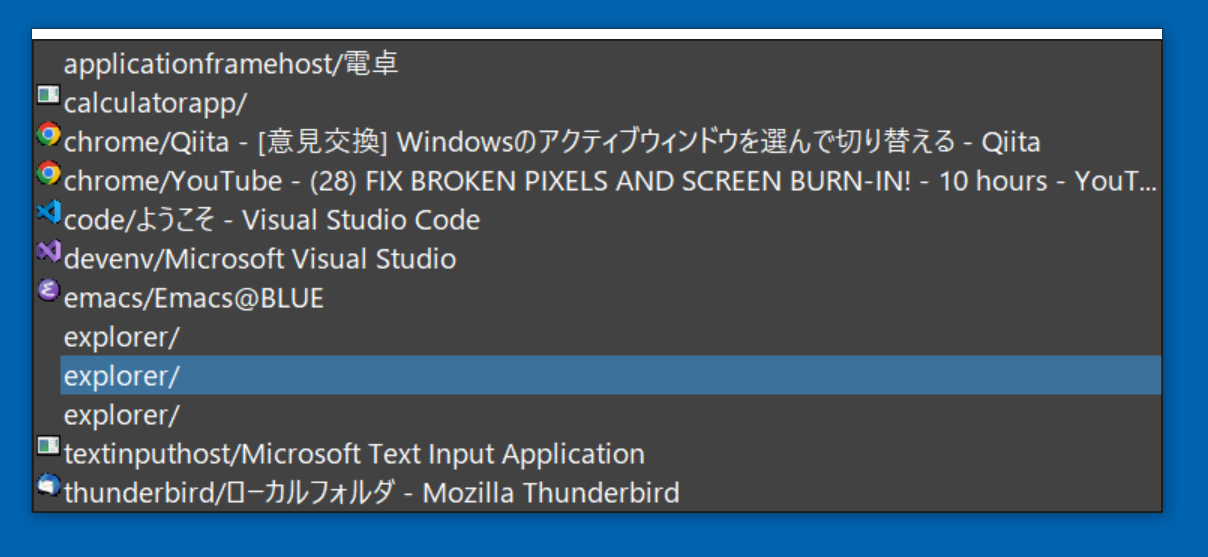Switch to the chrome/Qiita window entry text
Viewport: 1208px width, 557px height.
(552, 142)
